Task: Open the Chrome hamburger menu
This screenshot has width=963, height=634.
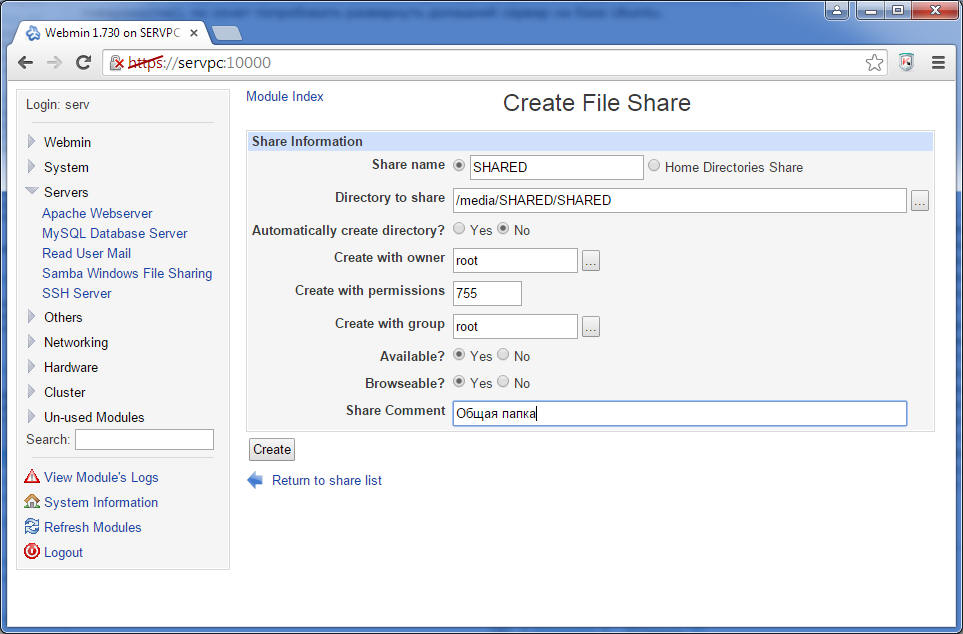Action: coord(938,63)
